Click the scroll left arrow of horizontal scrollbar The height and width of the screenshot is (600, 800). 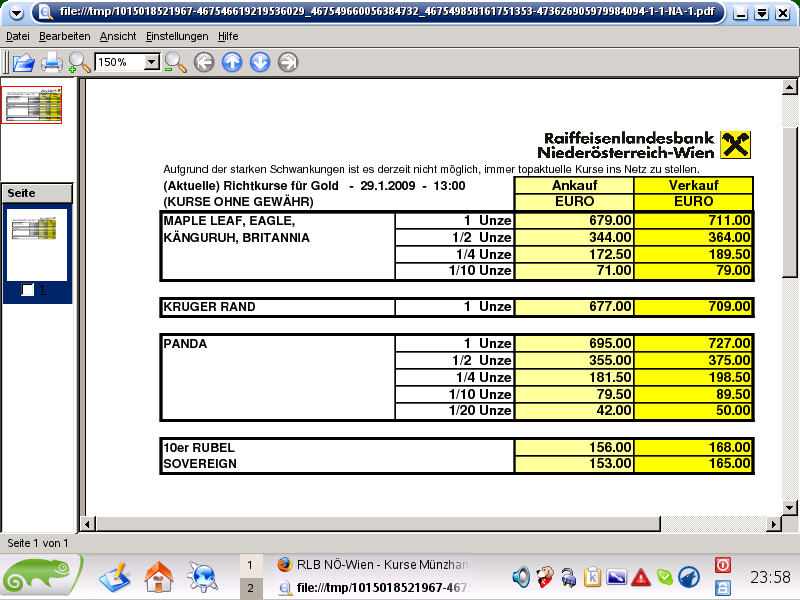coord(88,524)
